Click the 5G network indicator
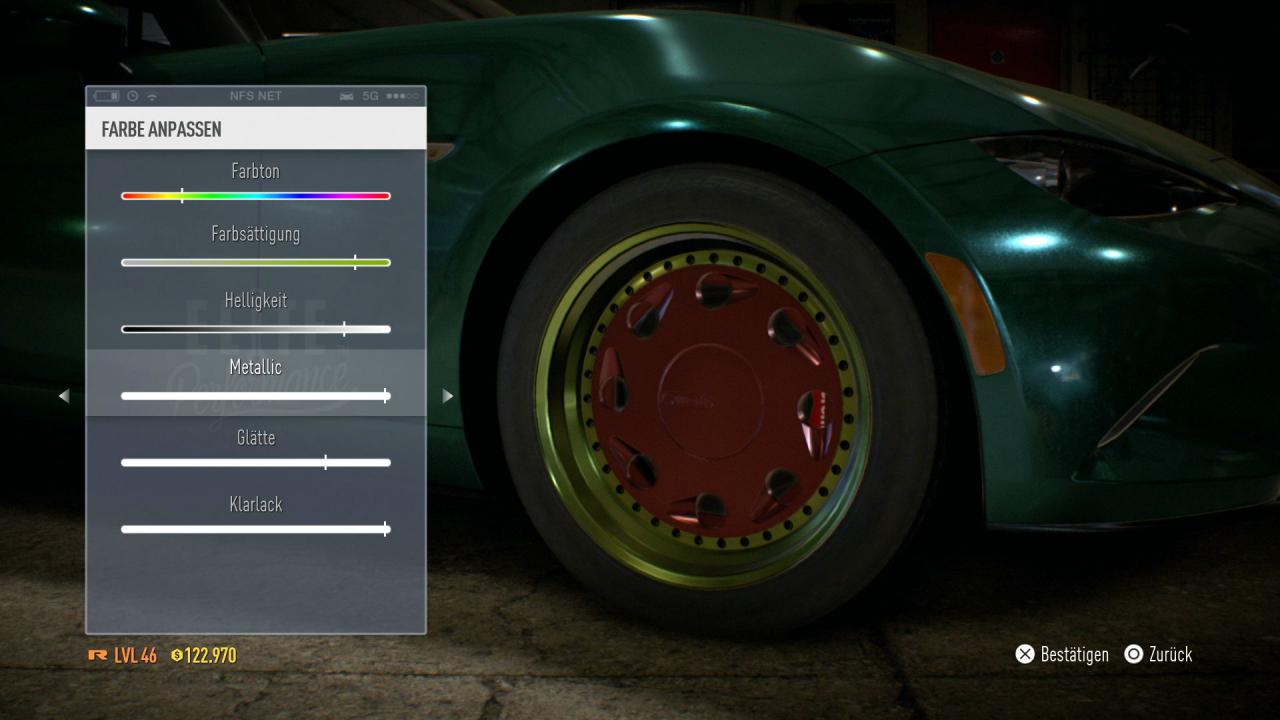 pyautogui.click(x=371, y=96)
